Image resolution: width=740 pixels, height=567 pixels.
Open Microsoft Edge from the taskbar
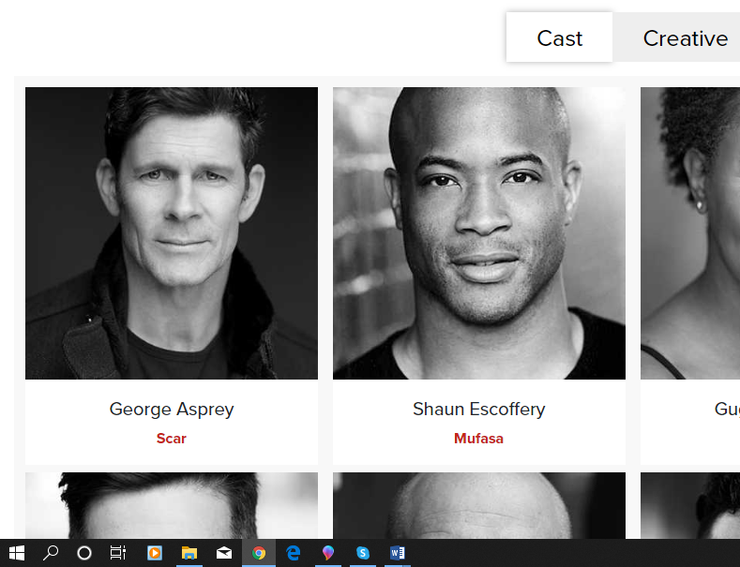coord(293,552)
